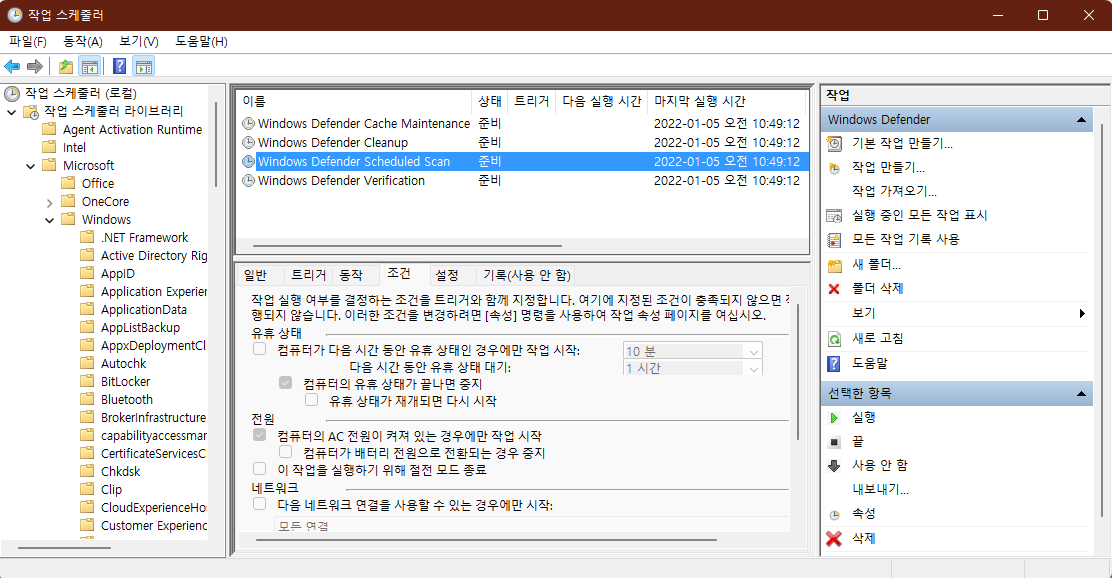Image resolution: width=1112 pixels, height=578 pixels.
Task: Toggle the action pane visibility icon
Action: click(145, 67)
